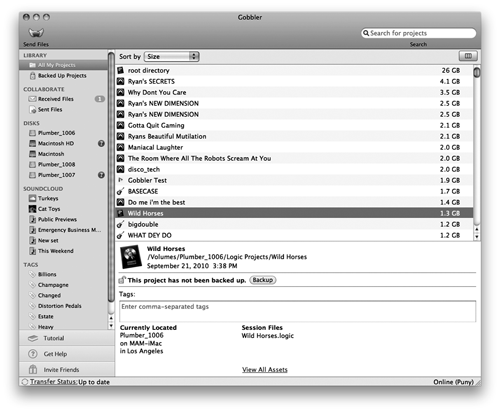This screenshot has width=500, height=412.
Task: Click the This Weekend playlist icon
Action: pos(32,251)
